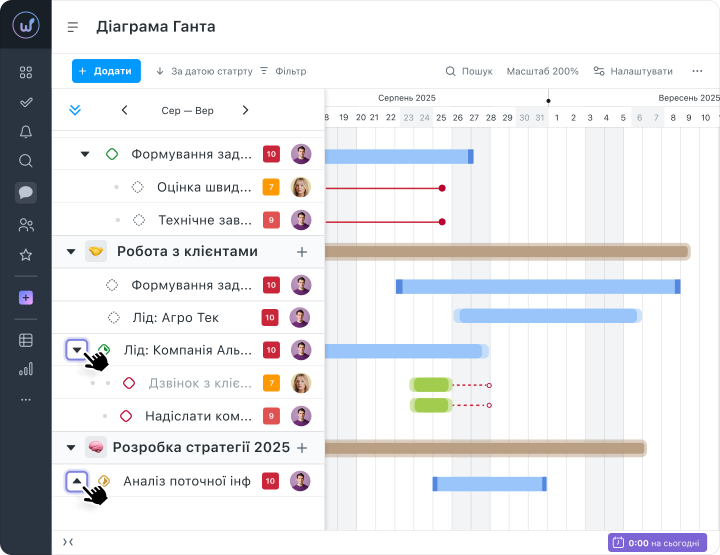
Task: Collapse the Робота з клієнтами group
Action: coord(71,252)
